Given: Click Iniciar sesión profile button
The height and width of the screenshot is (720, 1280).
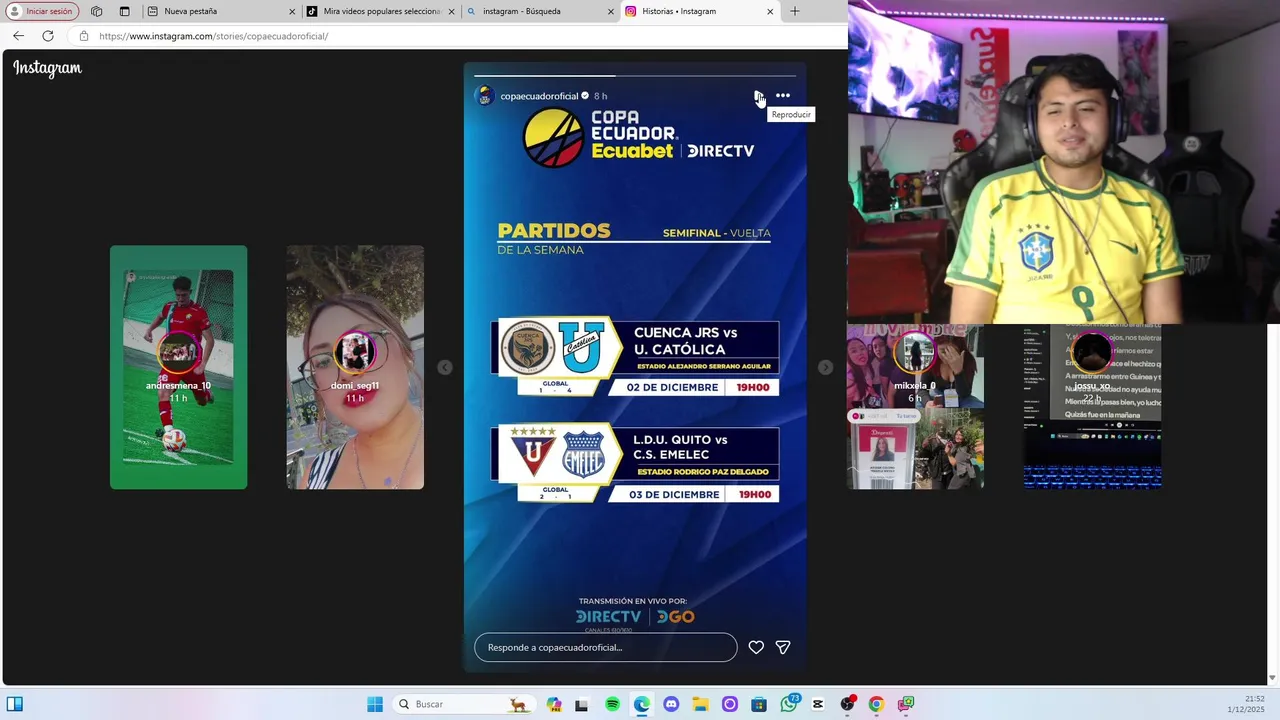Looking at the screenshot, I should point(41,11).
